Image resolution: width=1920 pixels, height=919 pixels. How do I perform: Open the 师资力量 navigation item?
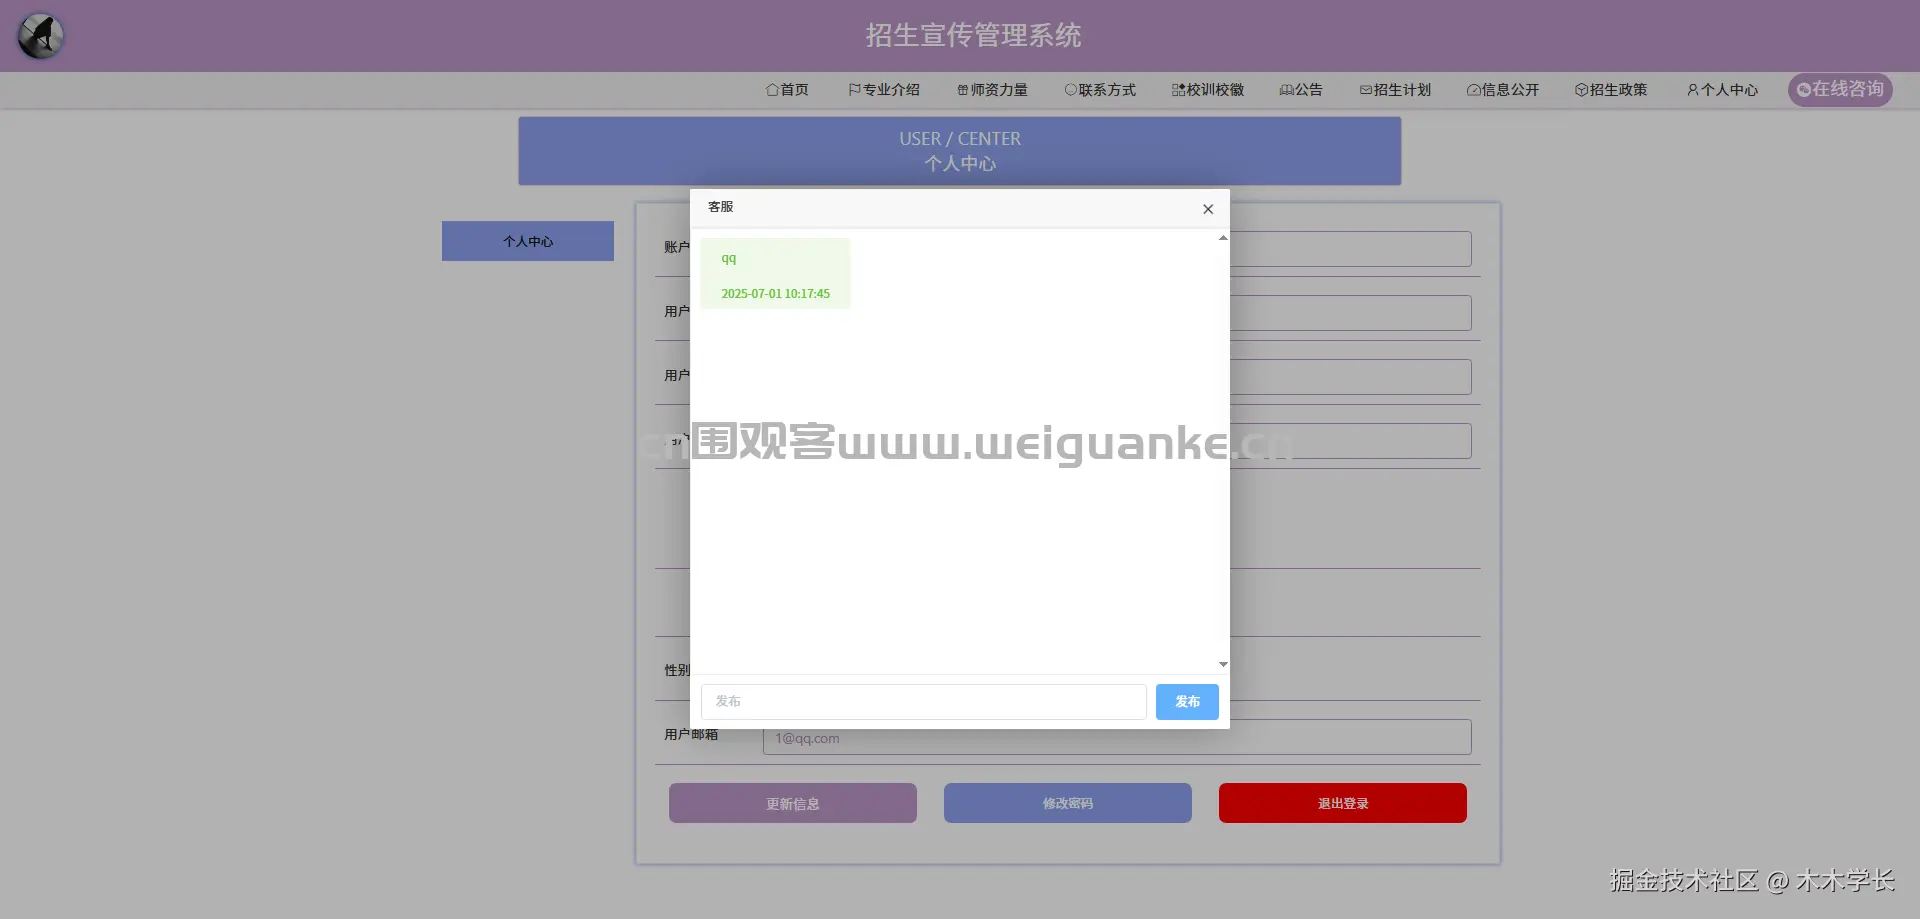[x=992, y=90]
